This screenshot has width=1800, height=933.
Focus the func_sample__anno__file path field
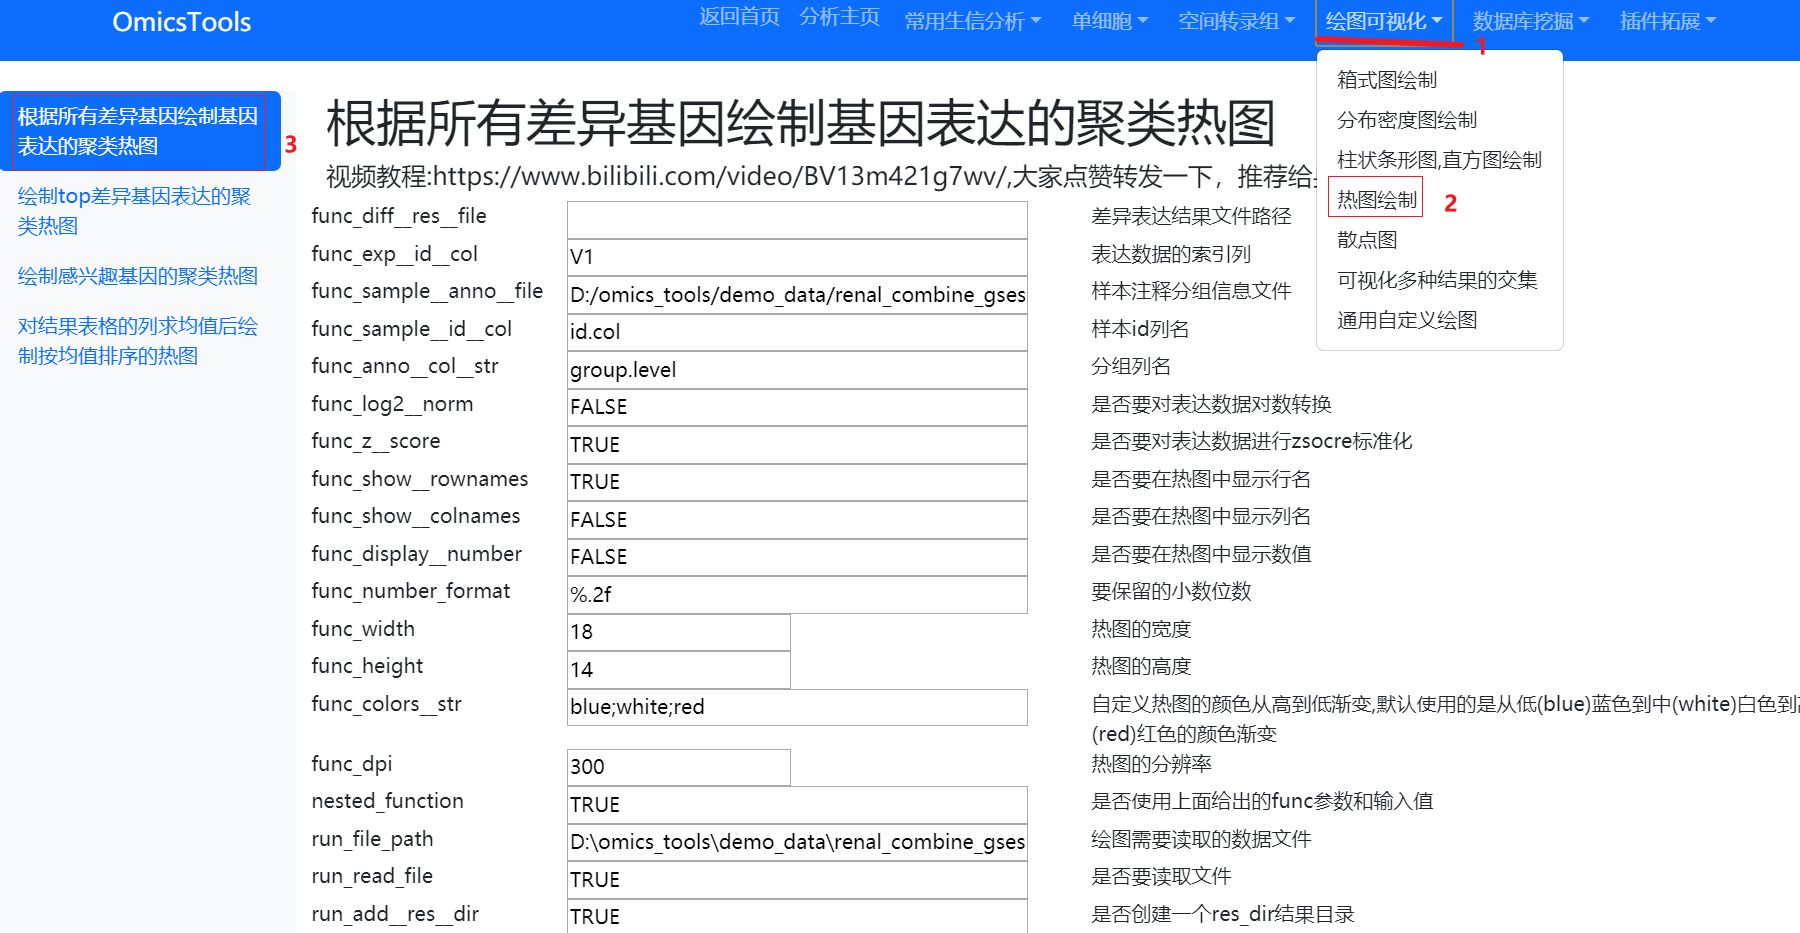tap(797, 295)
